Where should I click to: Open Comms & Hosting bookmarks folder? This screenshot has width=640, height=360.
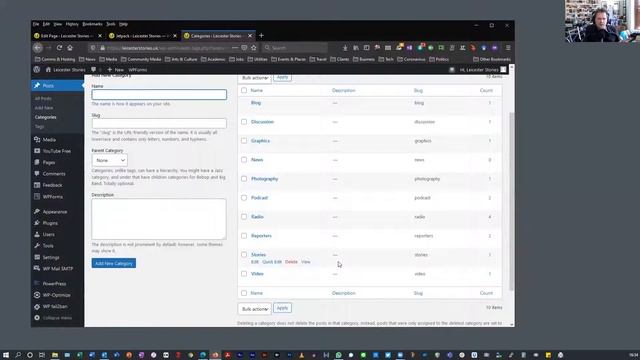[x=55, y=59]
